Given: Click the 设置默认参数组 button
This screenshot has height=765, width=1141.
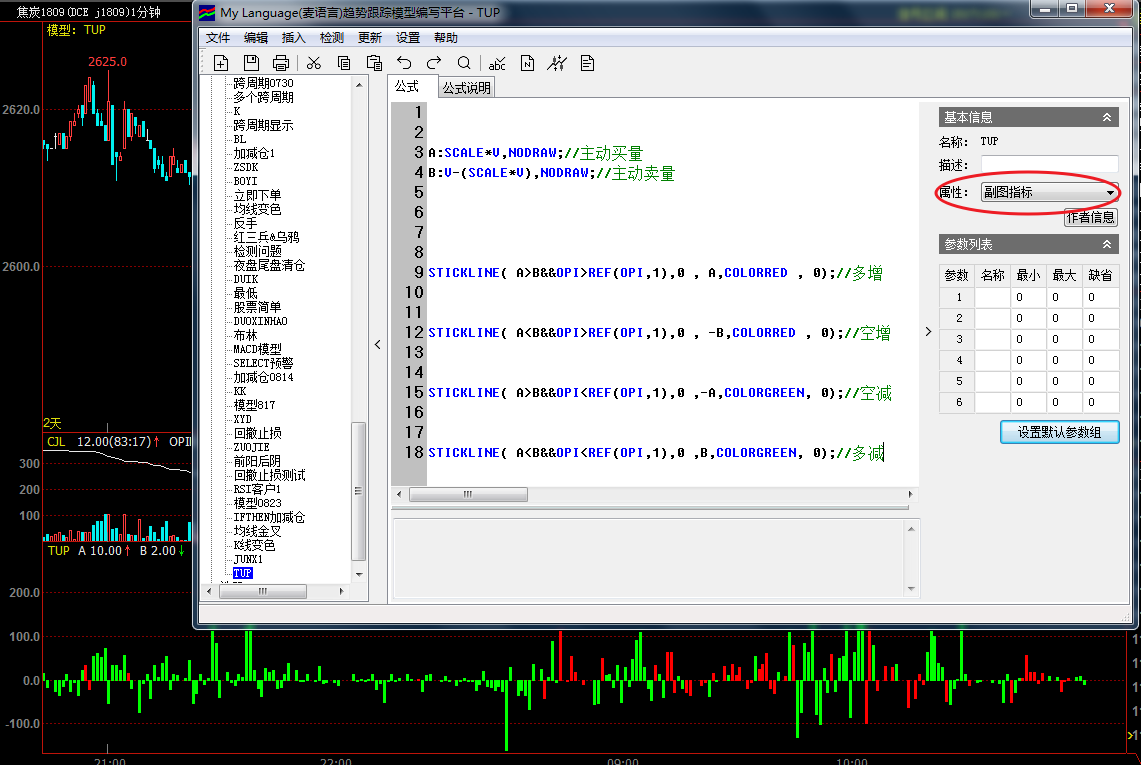Looking at the screenshot, I should [1060, 432].
